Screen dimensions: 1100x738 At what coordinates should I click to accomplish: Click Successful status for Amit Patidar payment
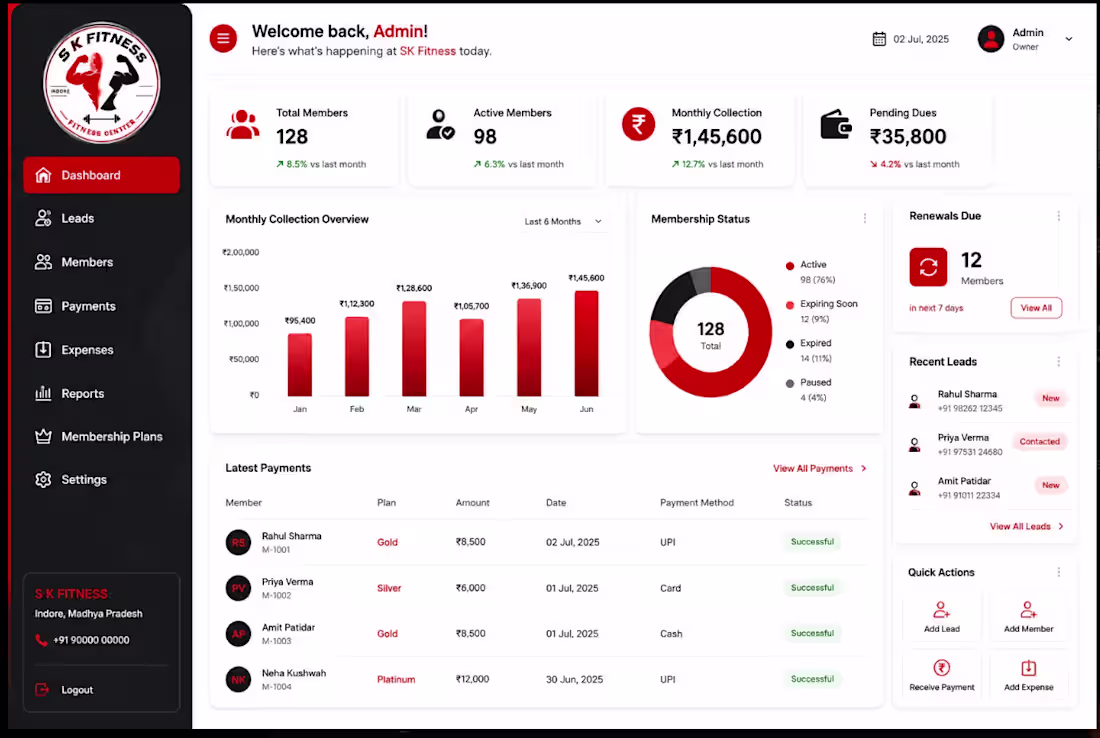pos(812,633)
